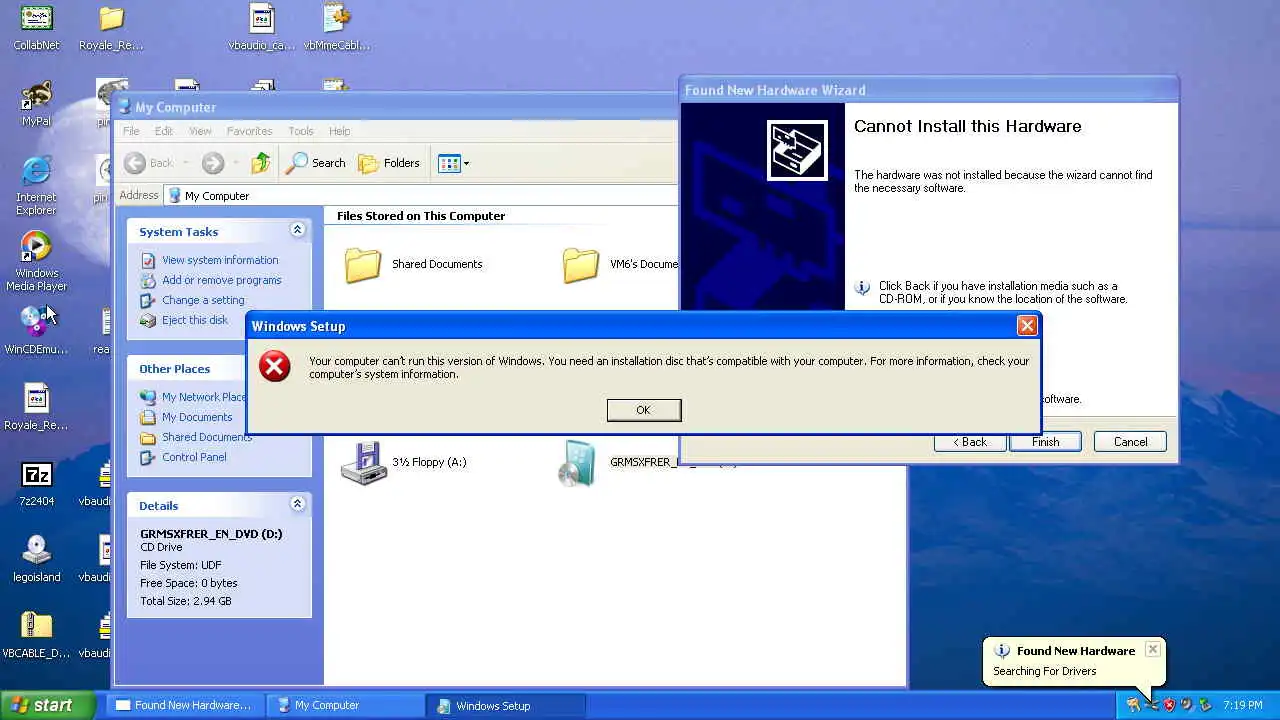Click Eject this disk link

(184, 320)
